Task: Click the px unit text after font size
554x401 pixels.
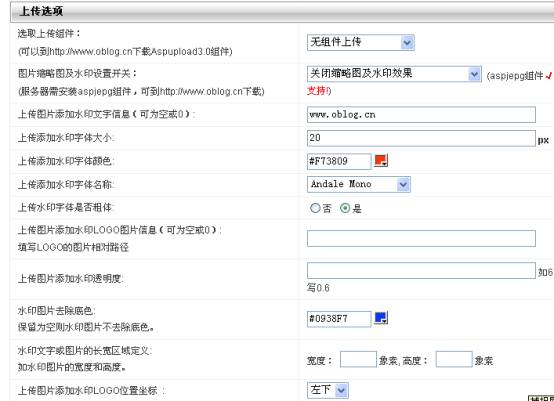Action: [543, 140]
